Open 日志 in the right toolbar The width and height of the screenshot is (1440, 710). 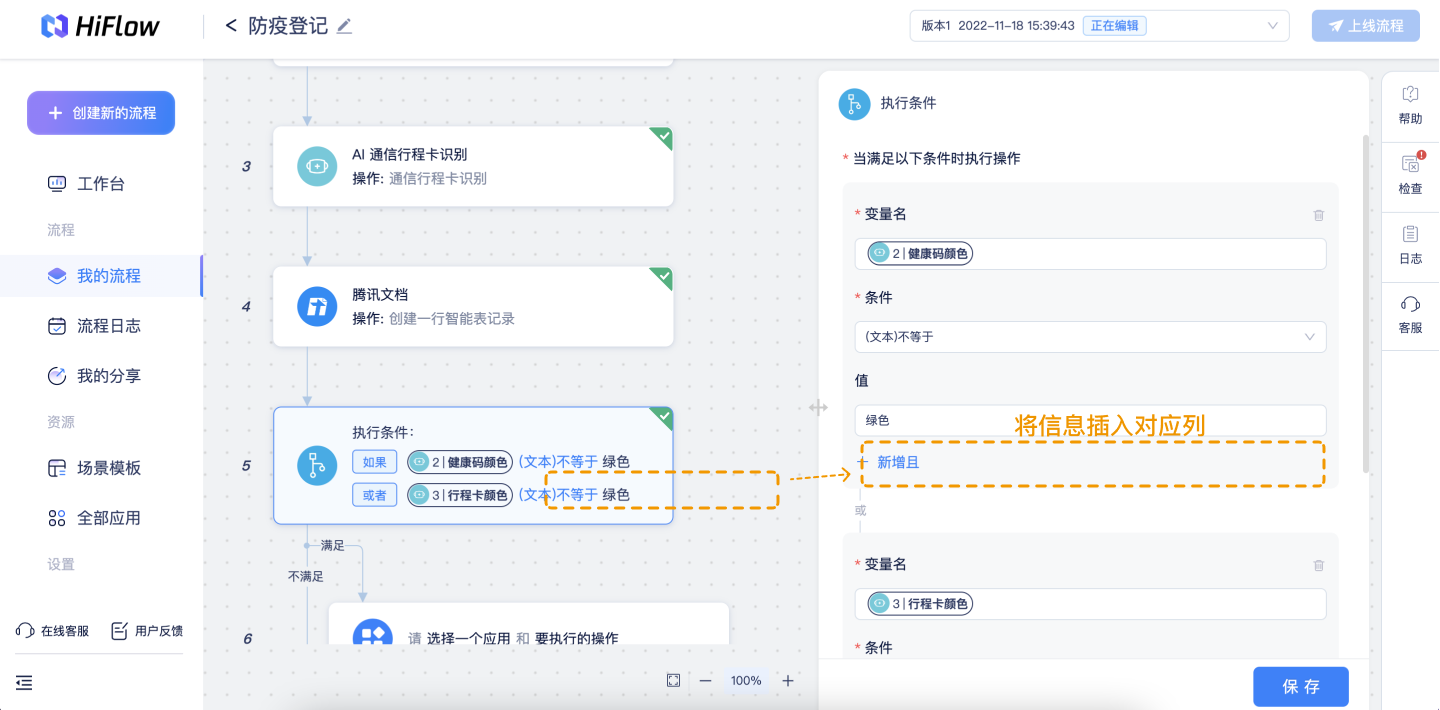click(1410, 245)
